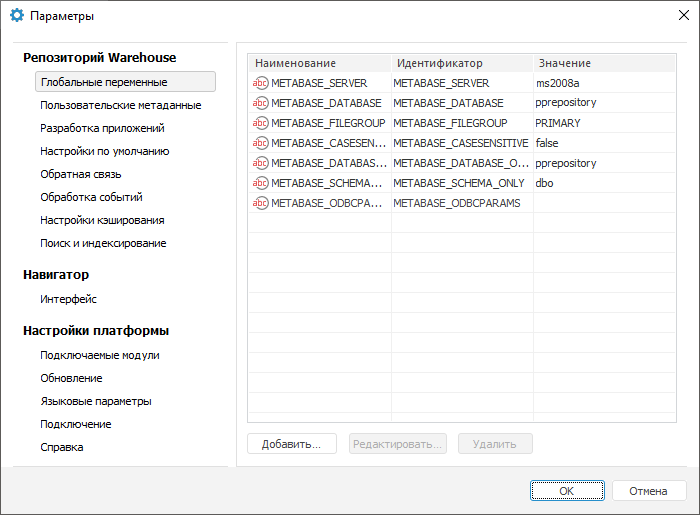Switch to Разработка приложений settings

tap(102, 128)
